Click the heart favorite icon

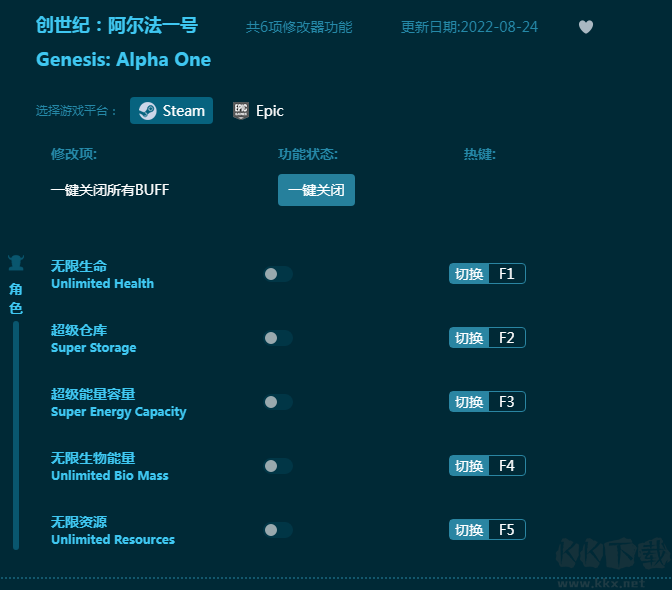click(x=585, y=27)
